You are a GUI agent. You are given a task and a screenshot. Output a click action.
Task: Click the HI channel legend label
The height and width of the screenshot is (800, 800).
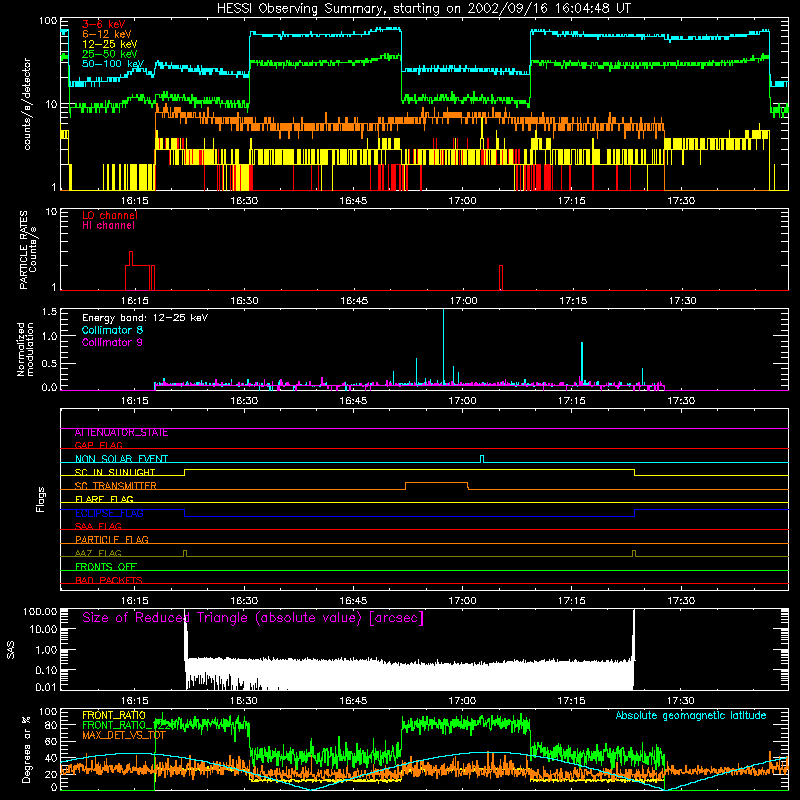tap(108, 226)
